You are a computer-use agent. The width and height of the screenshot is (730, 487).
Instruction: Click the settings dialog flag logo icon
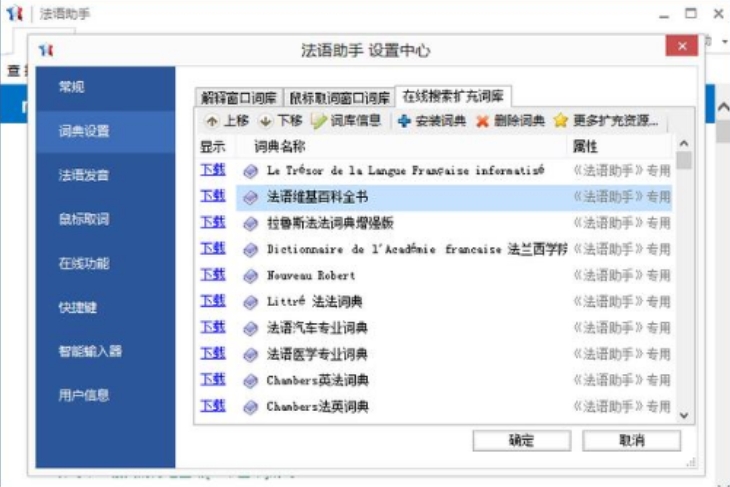coord(46,49)
